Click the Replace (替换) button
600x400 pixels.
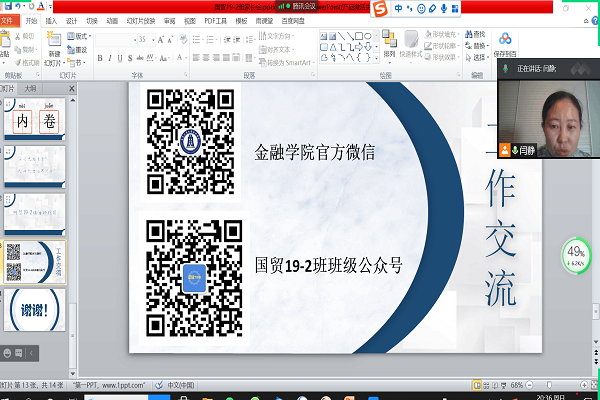tap(476, 46)
